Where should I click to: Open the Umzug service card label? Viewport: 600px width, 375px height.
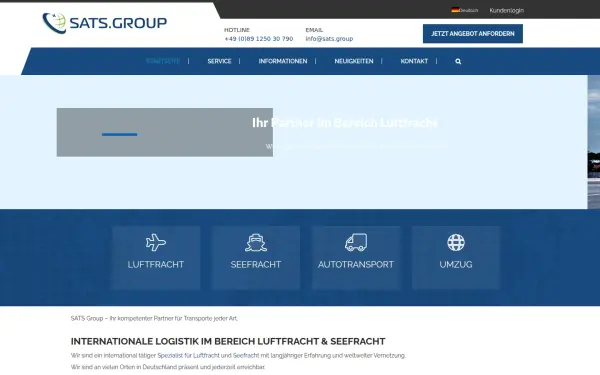point(456,264)
